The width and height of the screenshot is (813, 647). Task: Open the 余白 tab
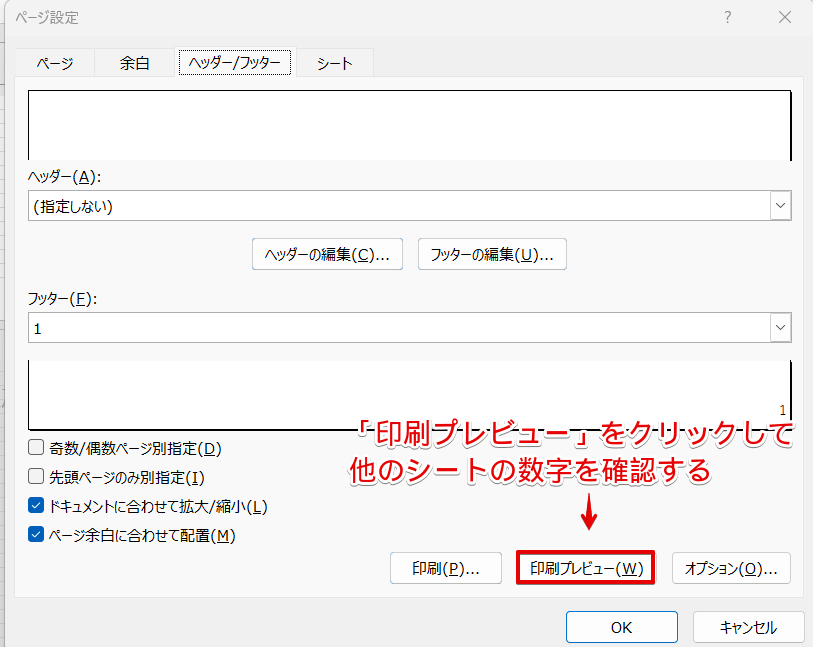coord(134,63)
